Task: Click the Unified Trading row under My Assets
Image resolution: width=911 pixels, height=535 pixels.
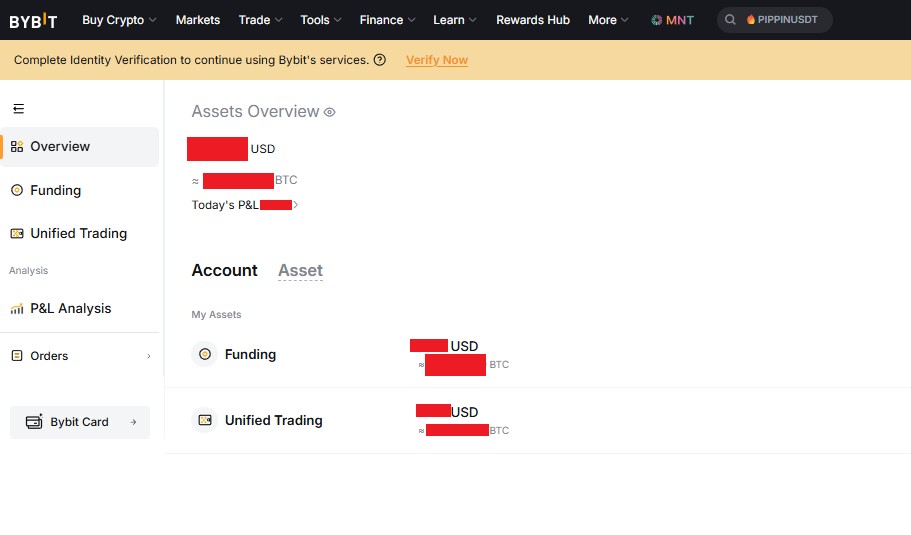Action: tap(537, 420)
